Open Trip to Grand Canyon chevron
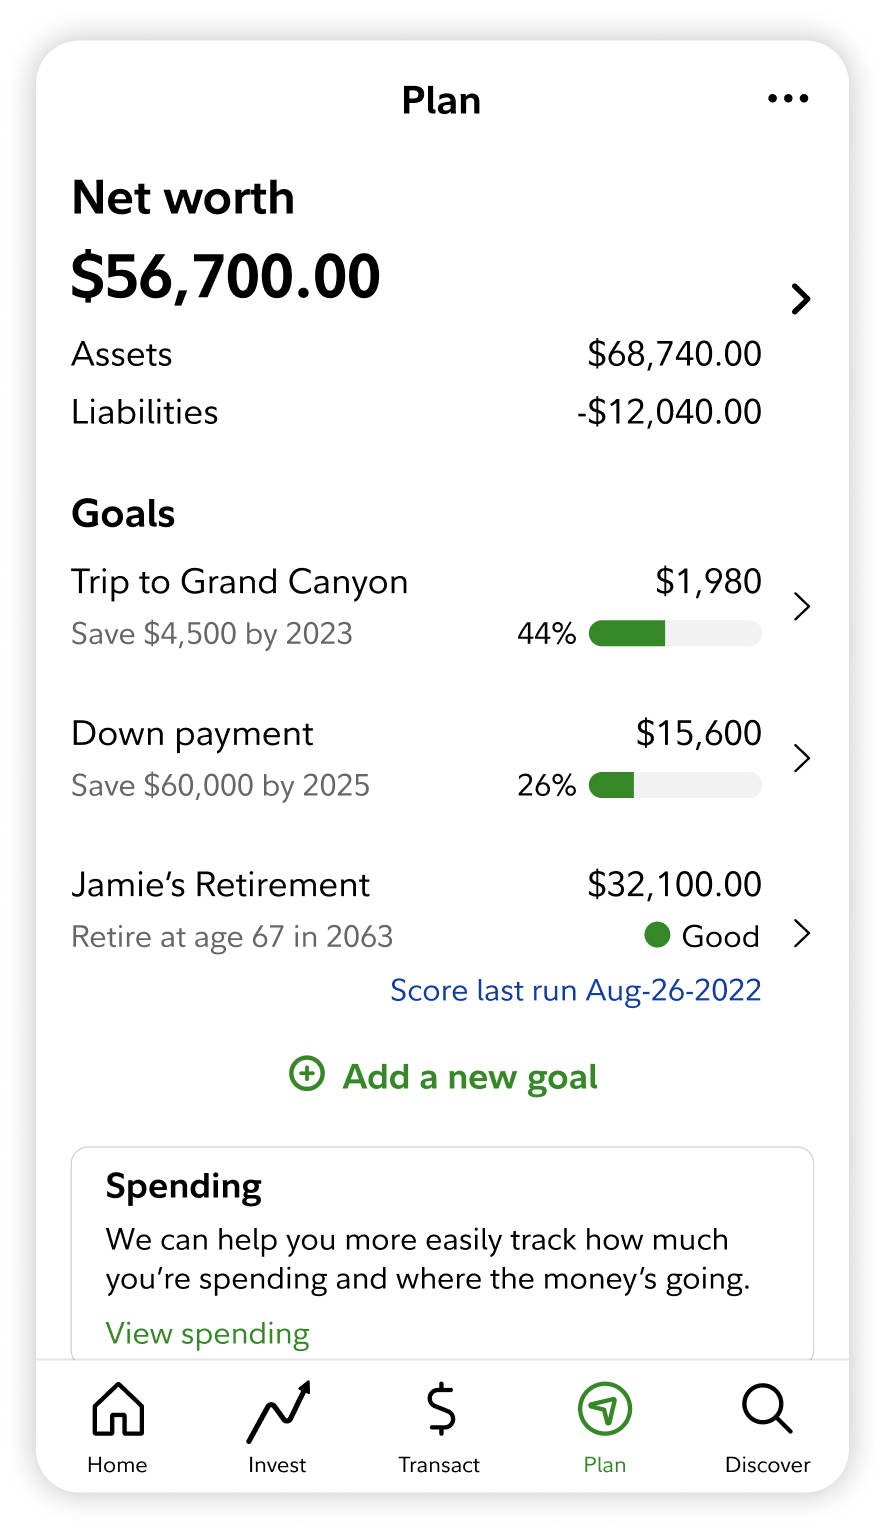Image resolution: width=885 pixels, height=1531 pixels. coord(801,607)
